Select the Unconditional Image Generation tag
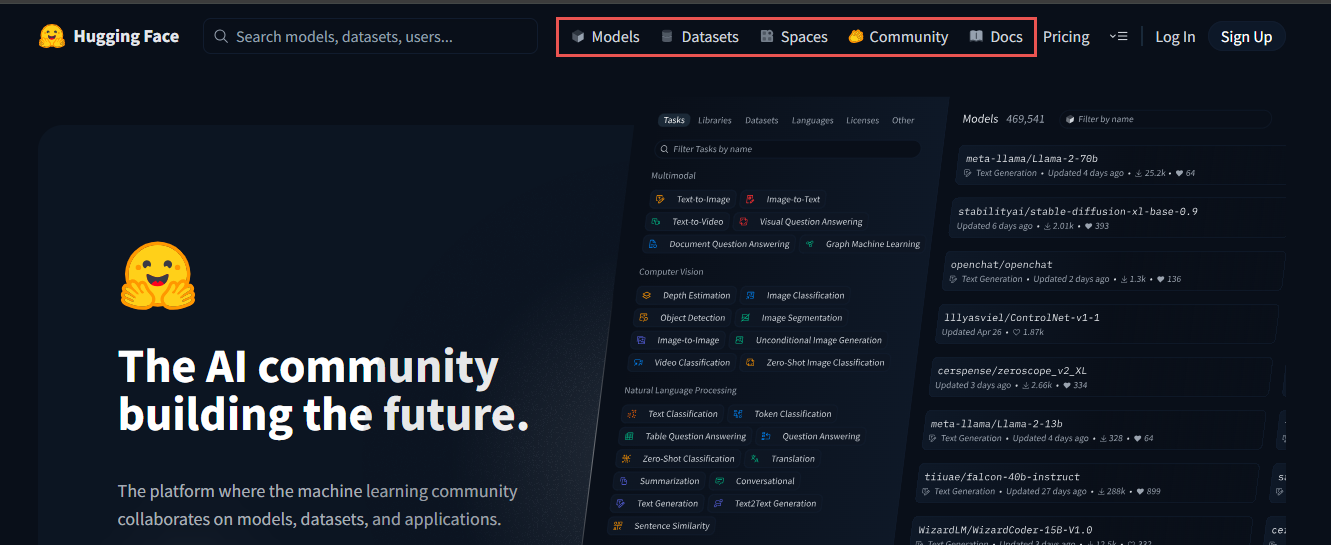 click(808, 340)
